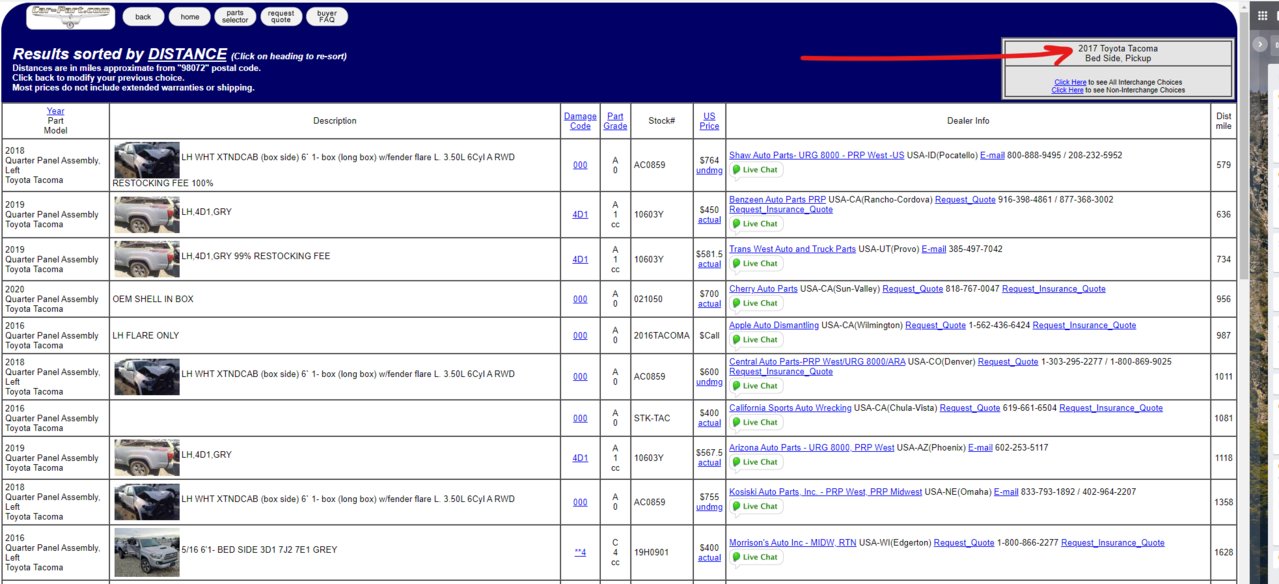Click Here to see Non-Interchange Choices
The width and height of the screenshot is (1279, 584).
(x=1067, y=90)
